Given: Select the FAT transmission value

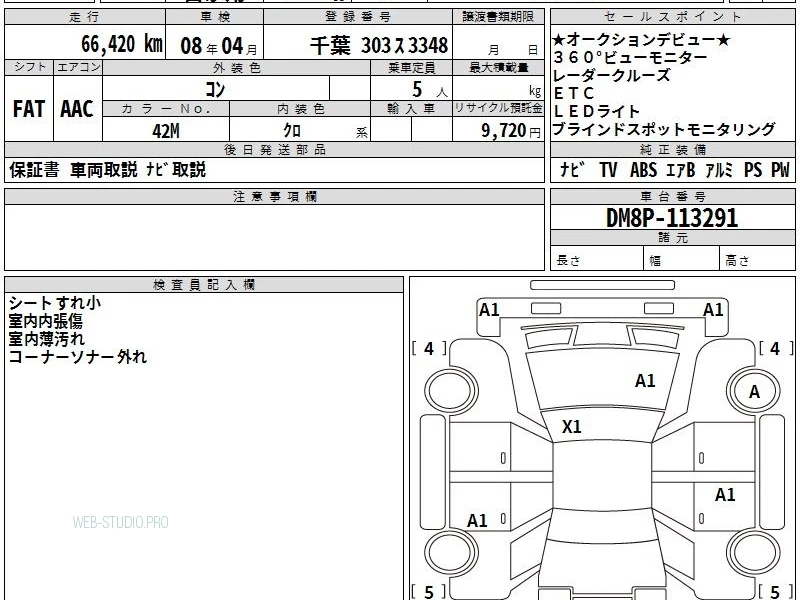Looking at the screenshot, I should 29,109.
